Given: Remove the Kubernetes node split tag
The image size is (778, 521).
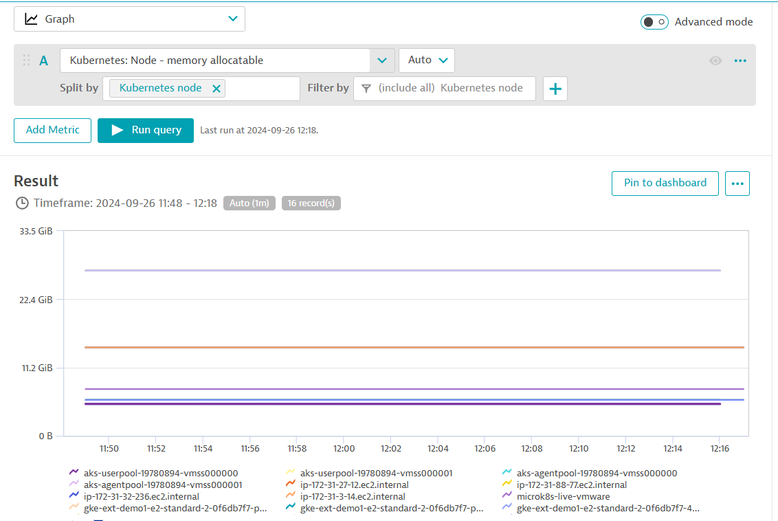Looking at the screenshot, I should point(217,88).
